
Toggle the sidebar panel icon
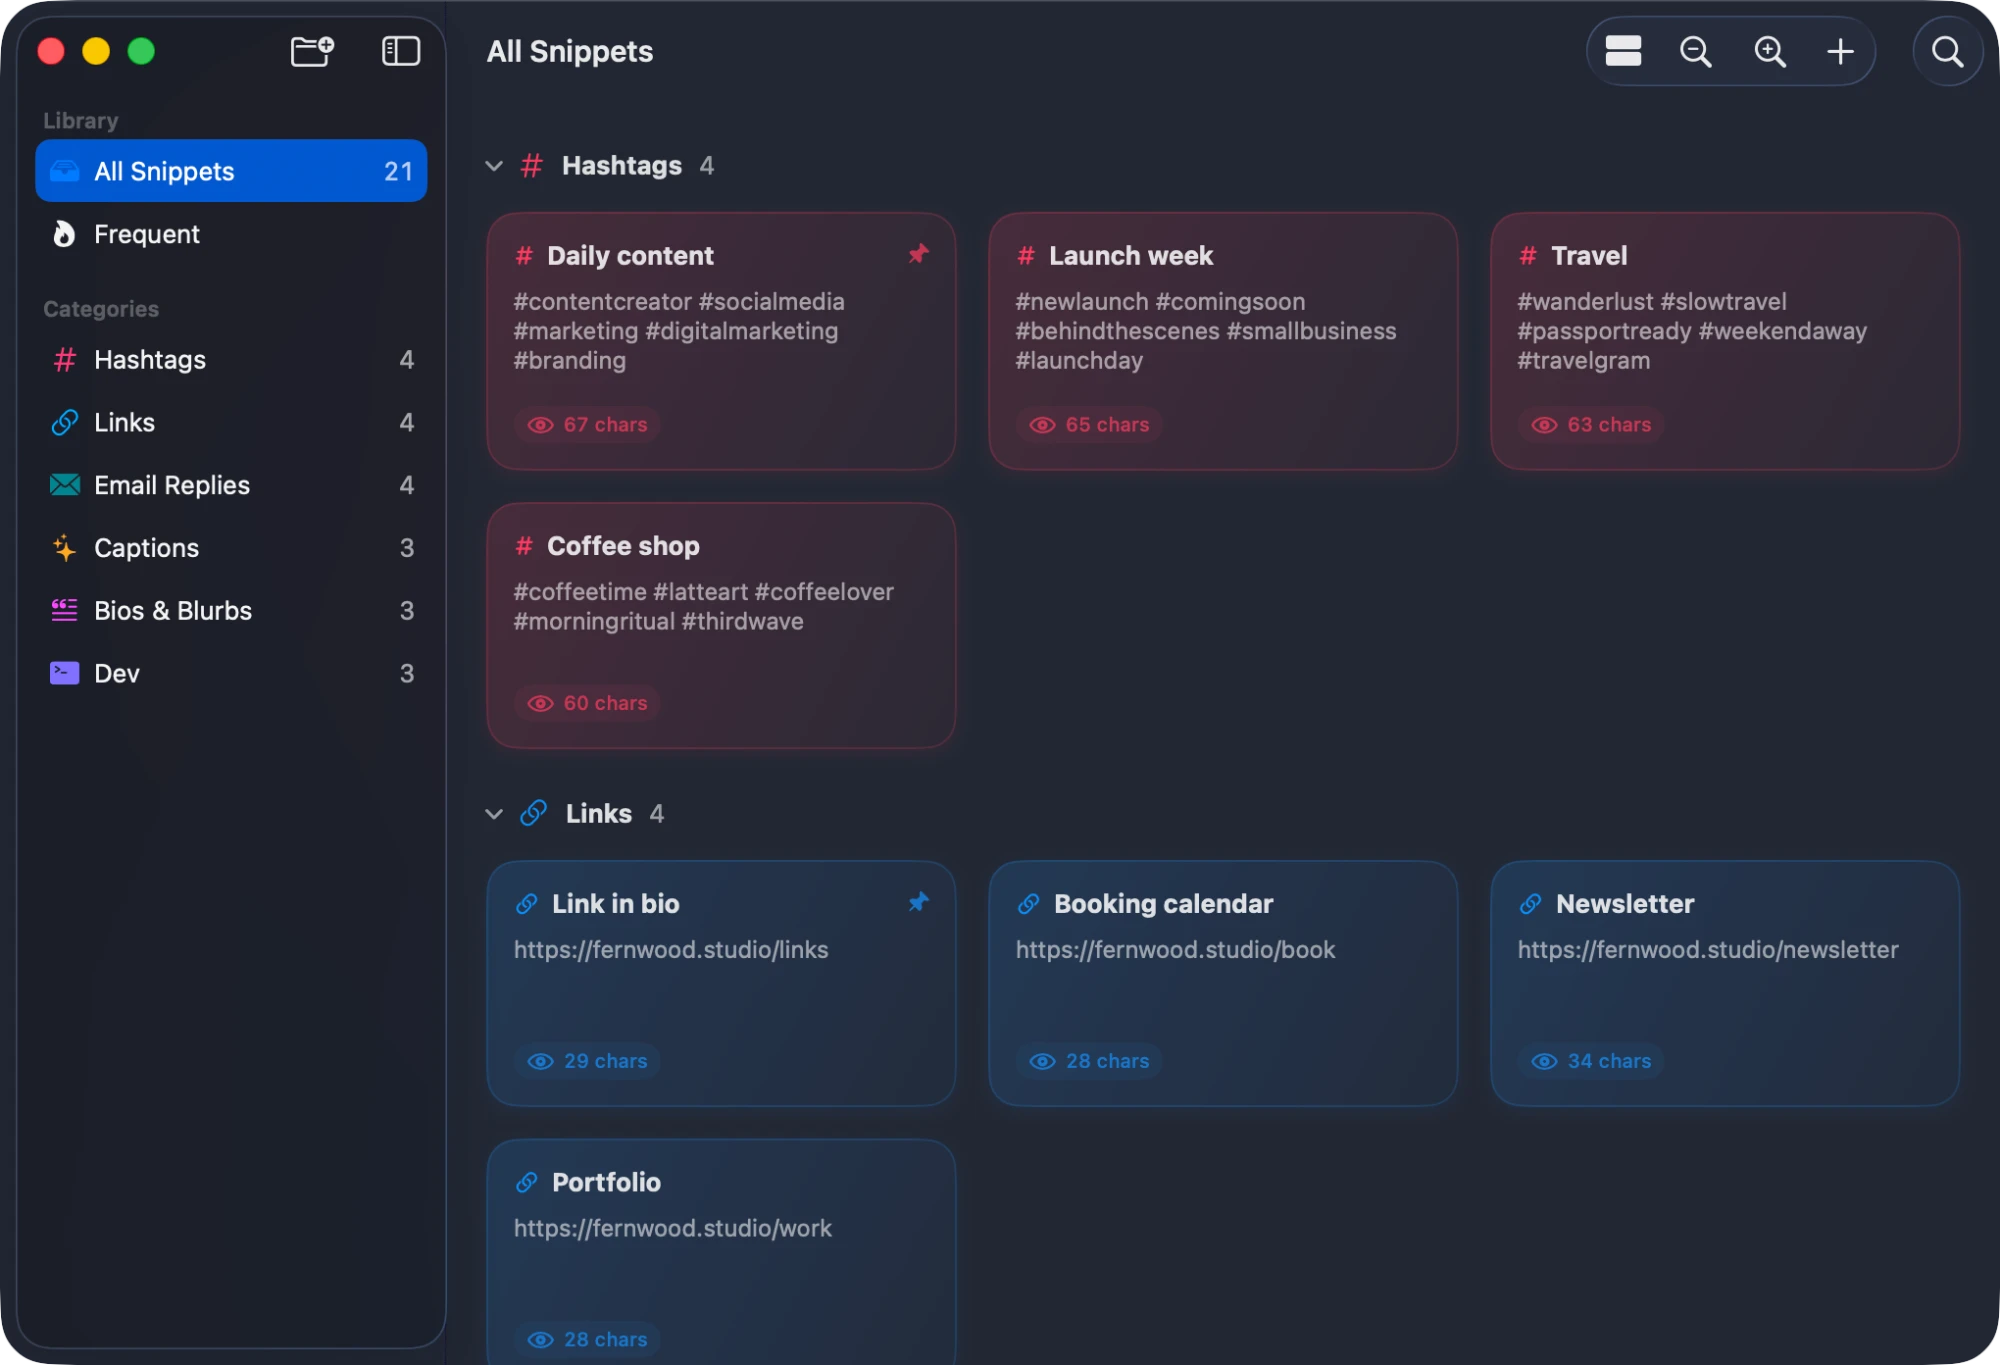pyautogui.click(x=401, y=51)
